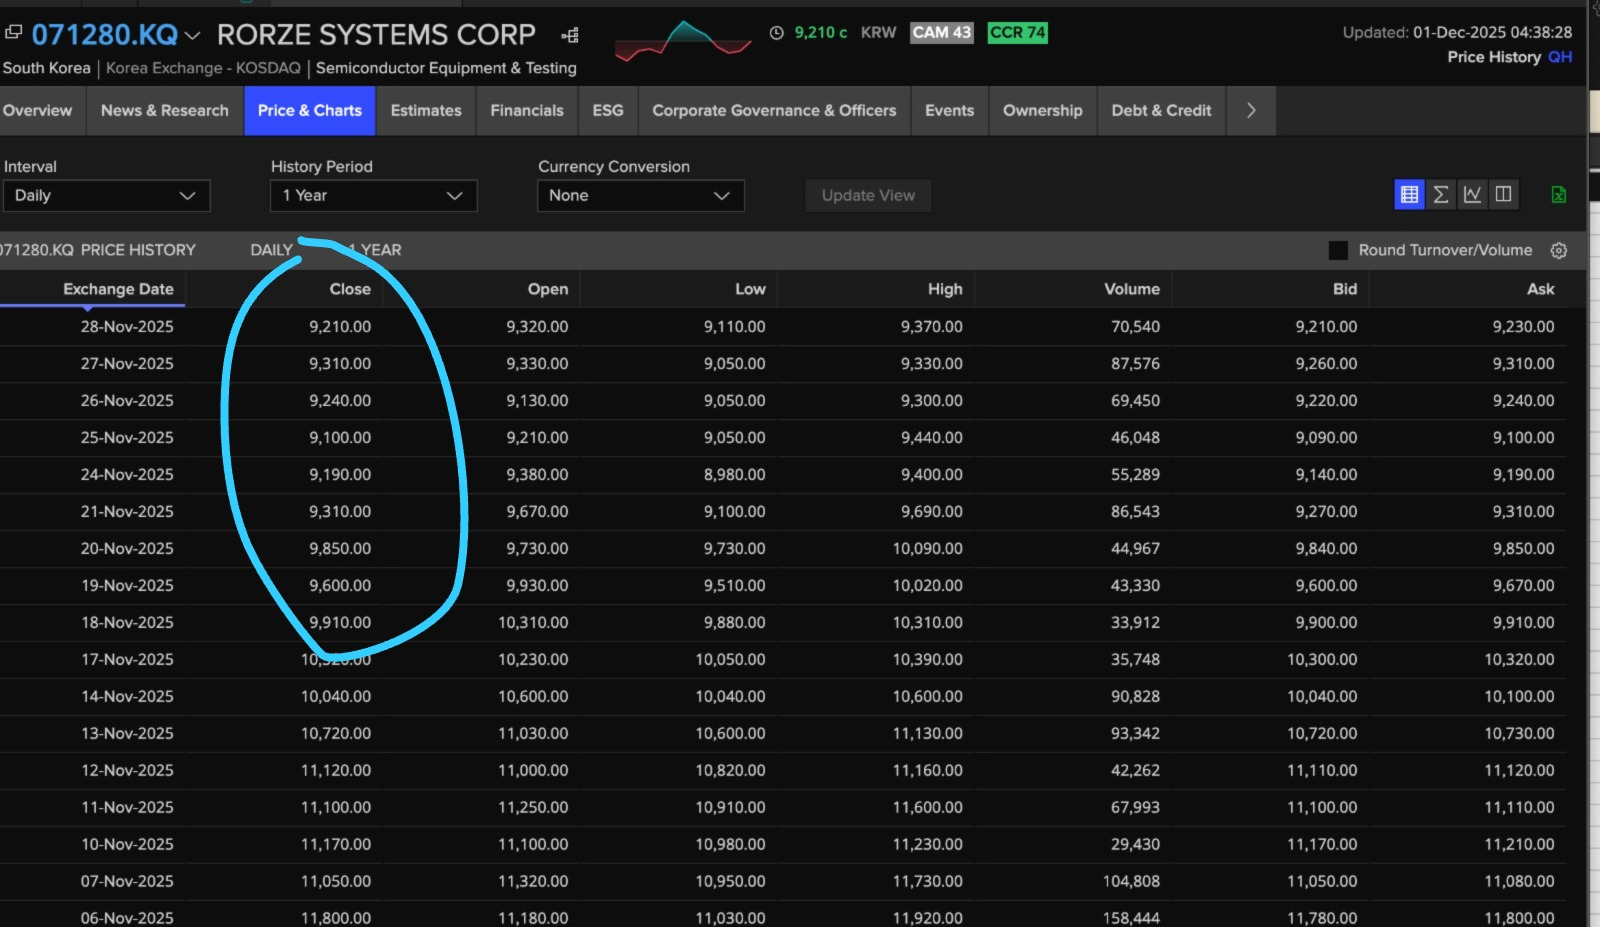Image resolution: width=1600 pixels, height=927 pixels.
Task: Open the table settings gear
Action: [1559, 250]
